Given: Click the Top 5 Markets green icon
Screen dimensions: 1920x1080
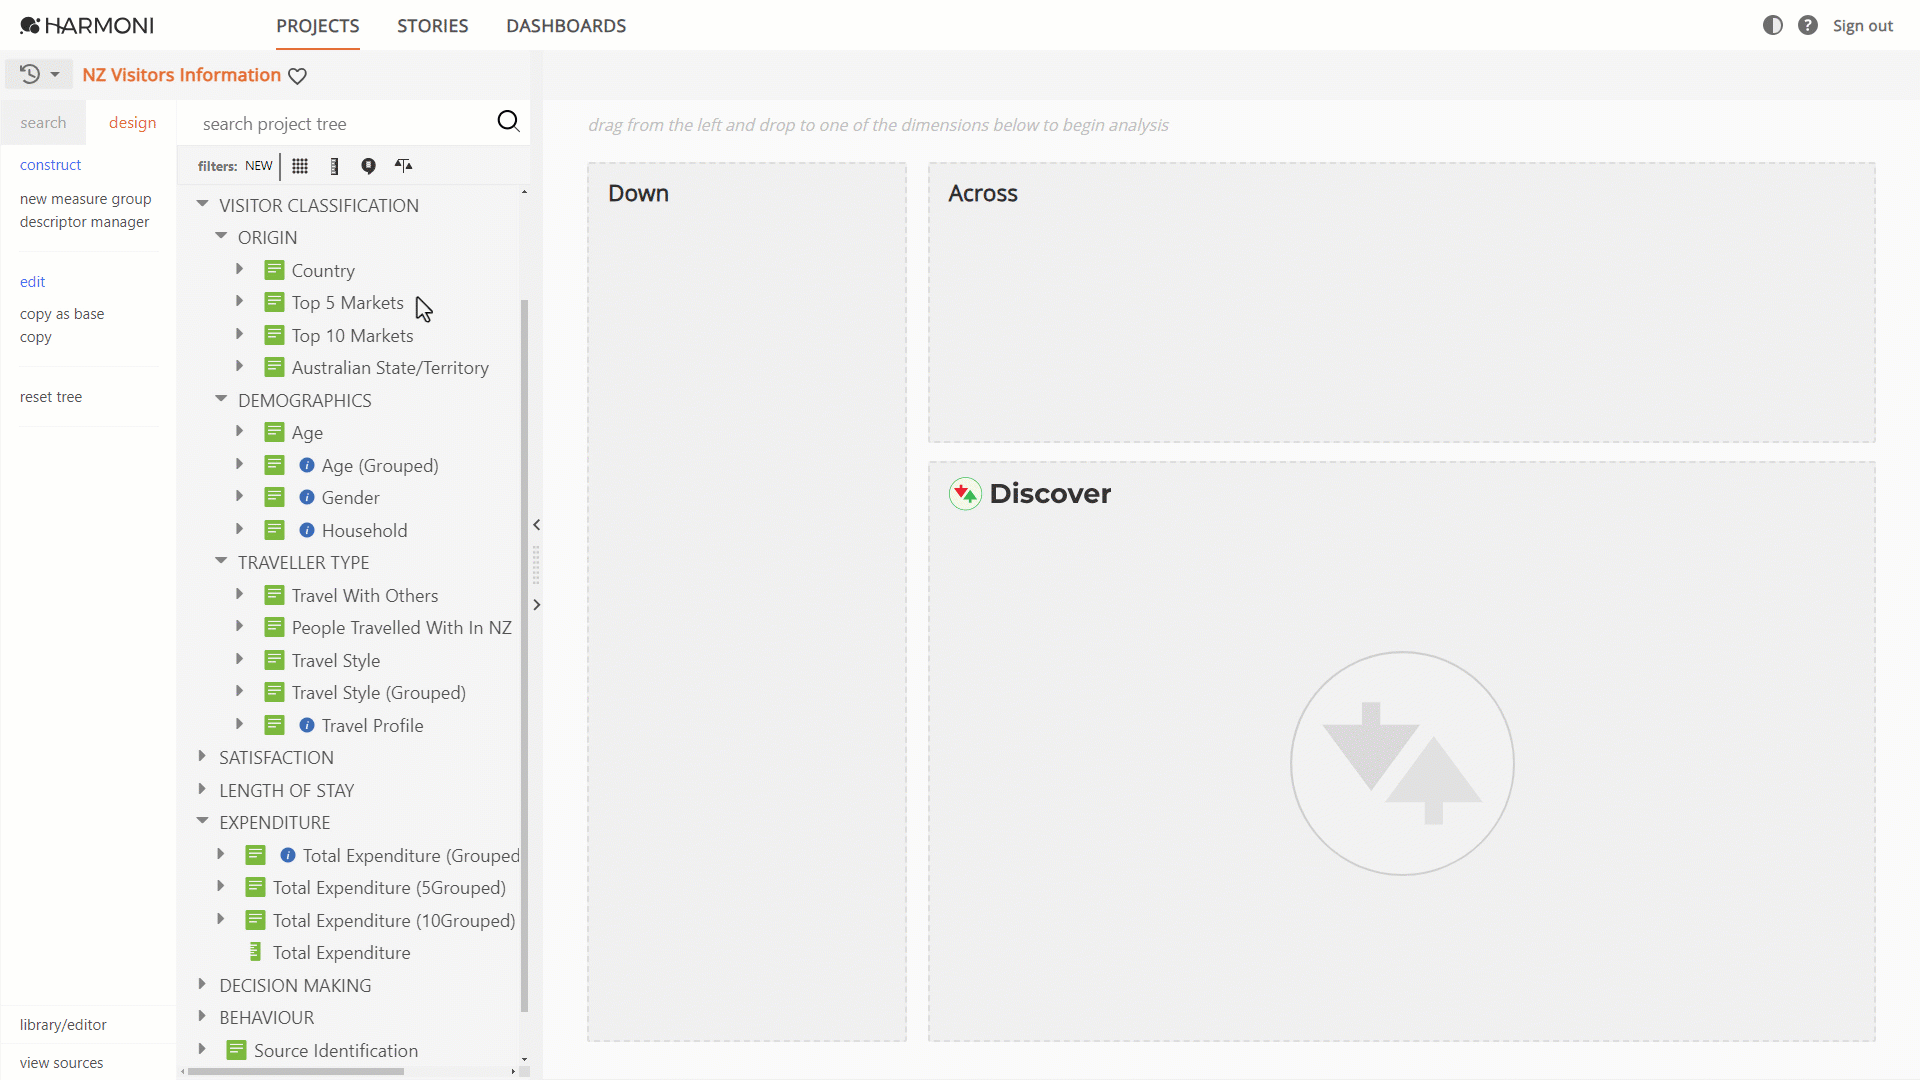Looking at the screenshot, I should click(x=274, y=302).
